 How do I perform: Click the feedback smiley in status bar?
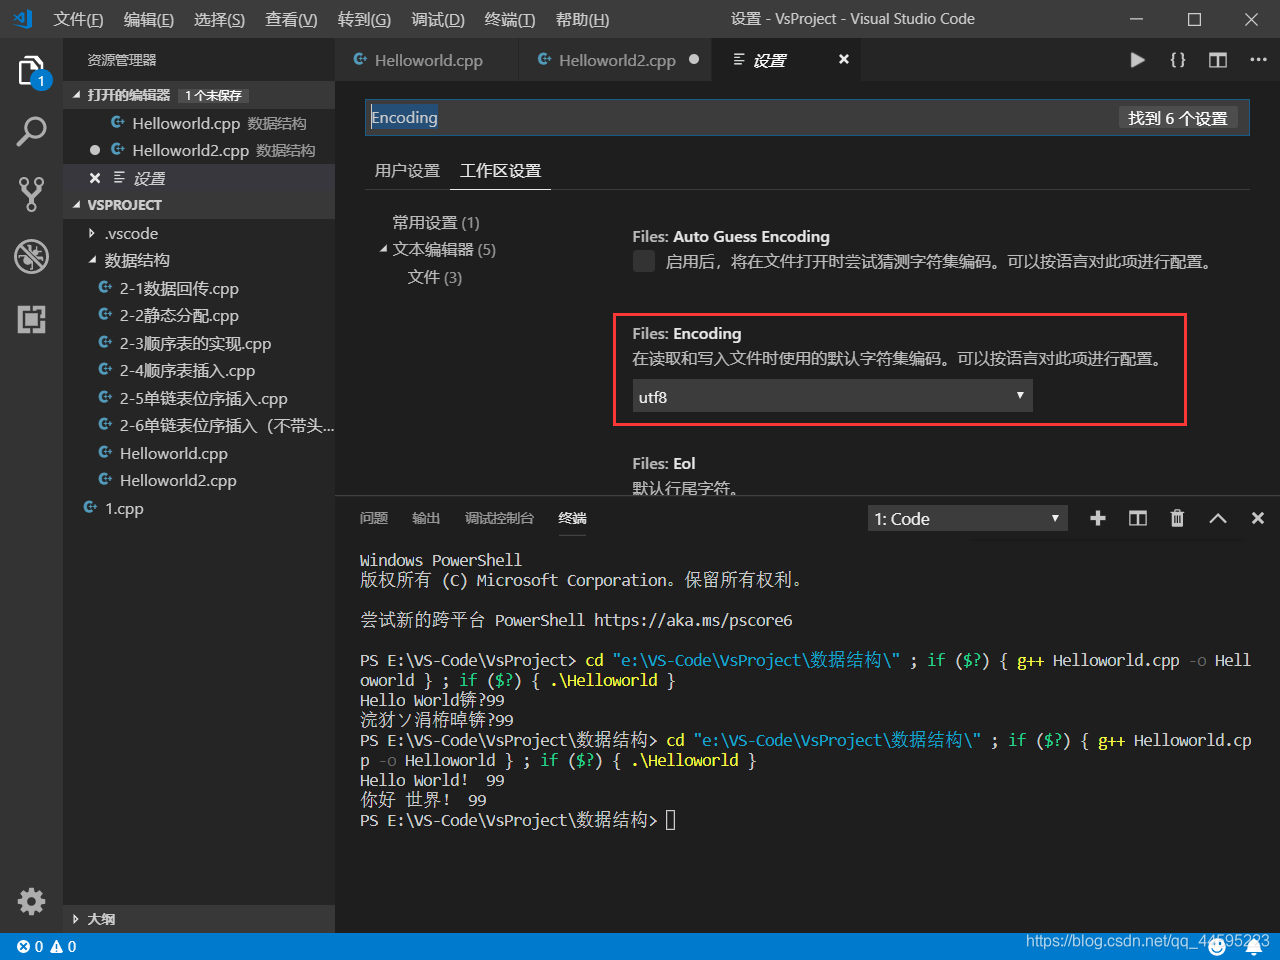(1217, 946)
